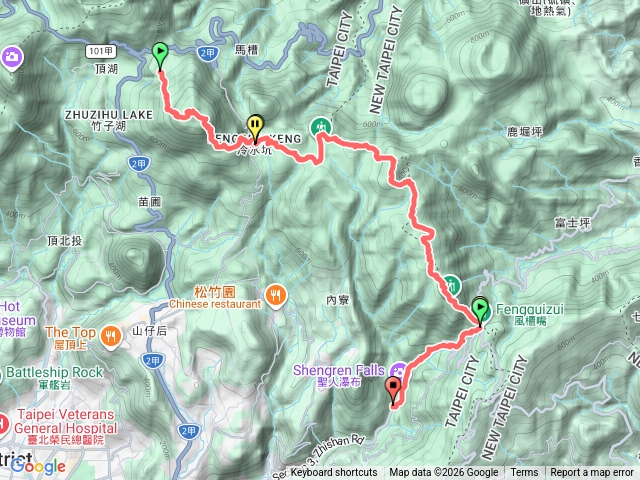Click Report a map error
640x480 pixels.
click(591, 473)
